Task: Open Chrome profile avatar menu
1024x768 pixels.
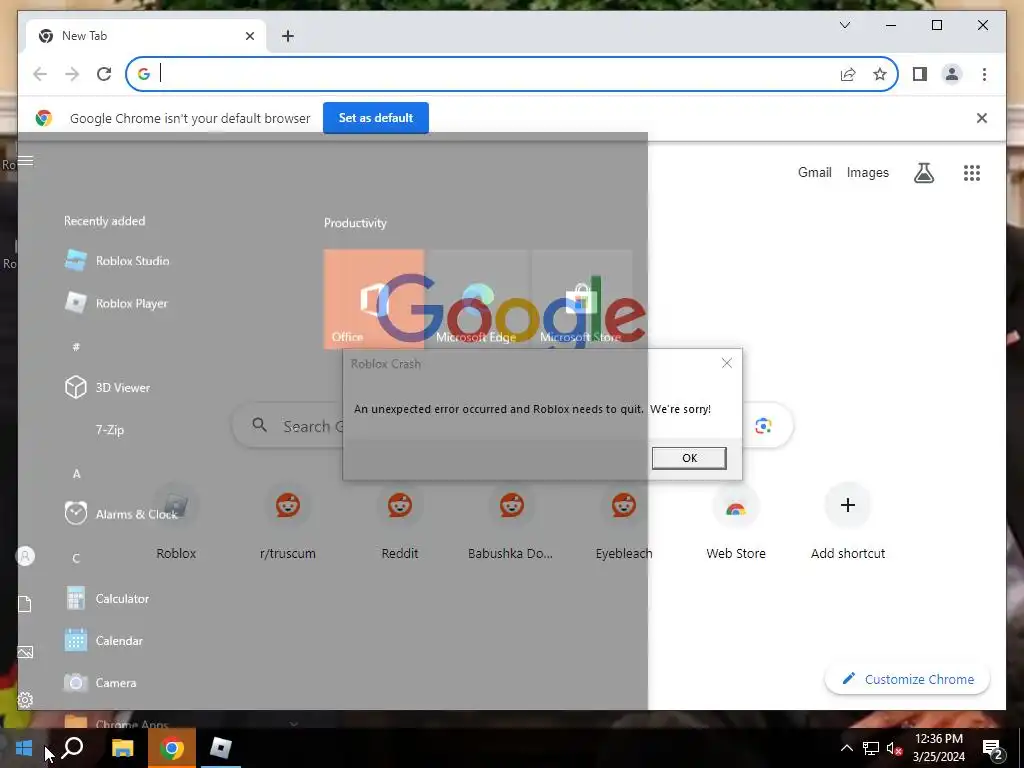Action: [952, 74]
